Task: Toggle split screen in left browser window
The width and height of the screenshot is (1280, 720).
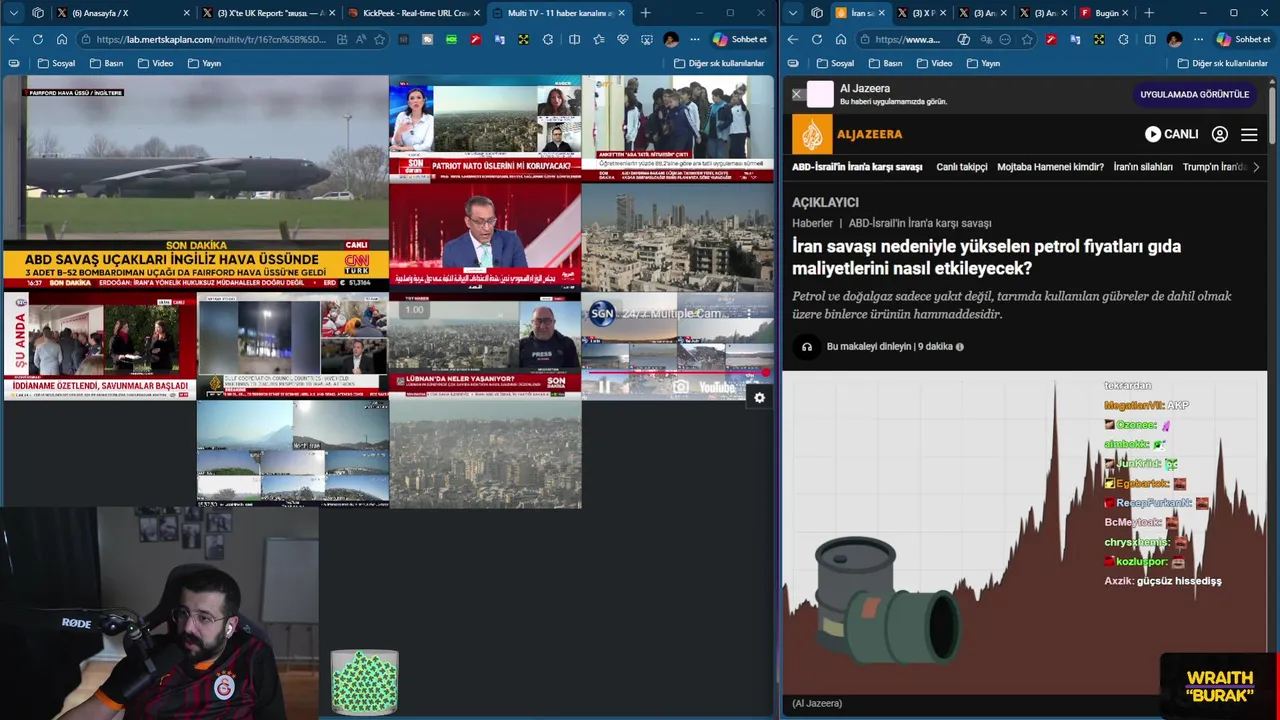Action: click(574, 39)
